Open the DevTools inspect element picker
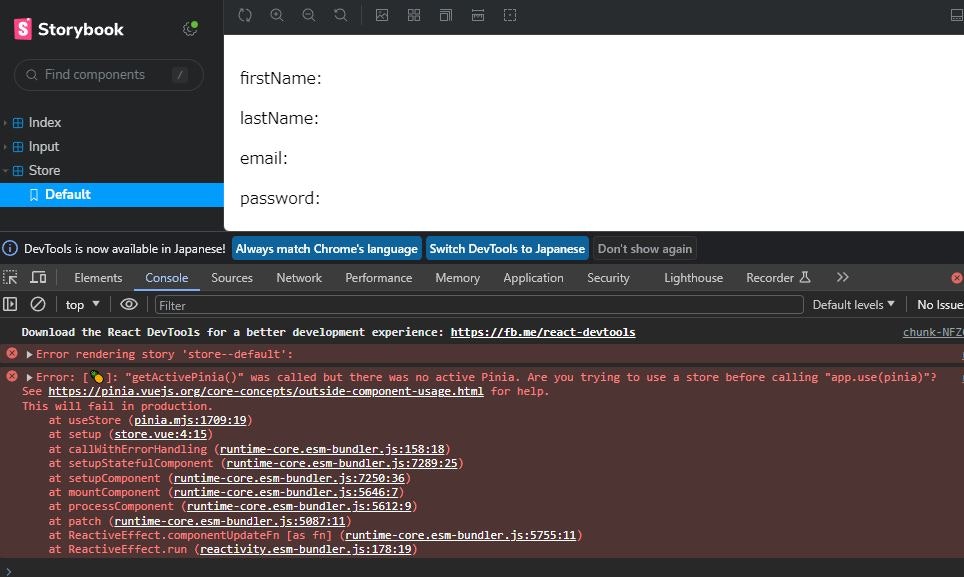The height and width of the screenshot is (577, 964). [x=10, y=277]
